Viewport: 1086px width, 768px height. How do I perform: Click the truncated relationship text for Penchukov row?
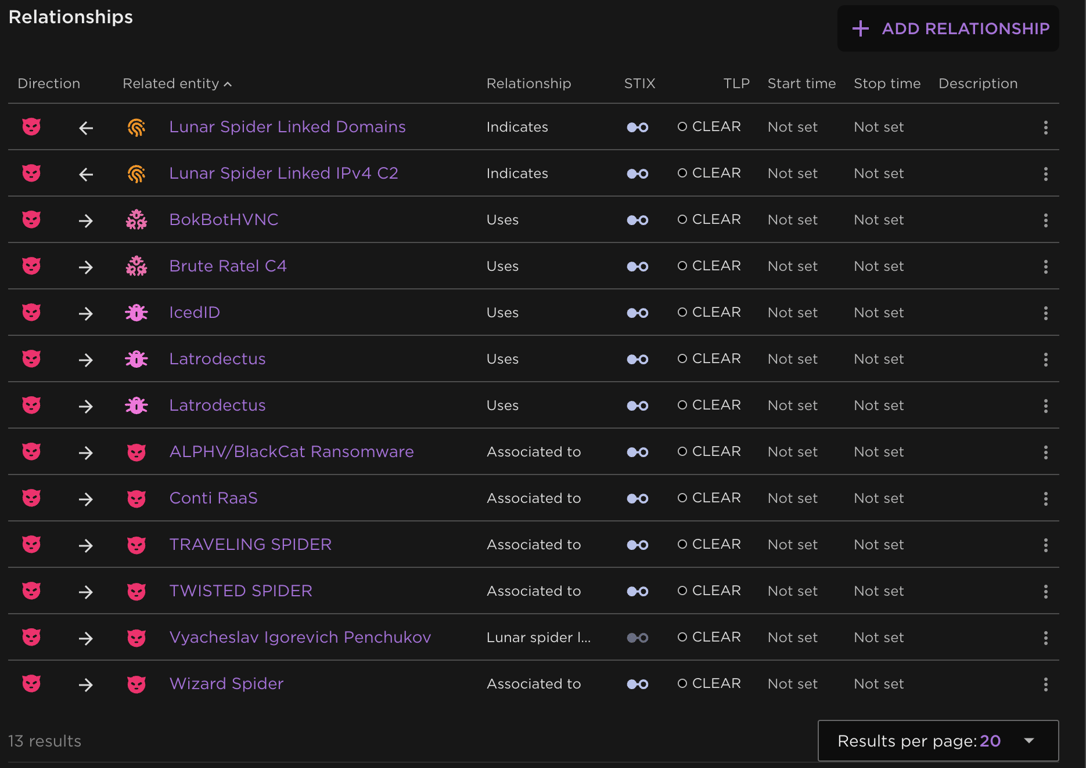point(538,638)
